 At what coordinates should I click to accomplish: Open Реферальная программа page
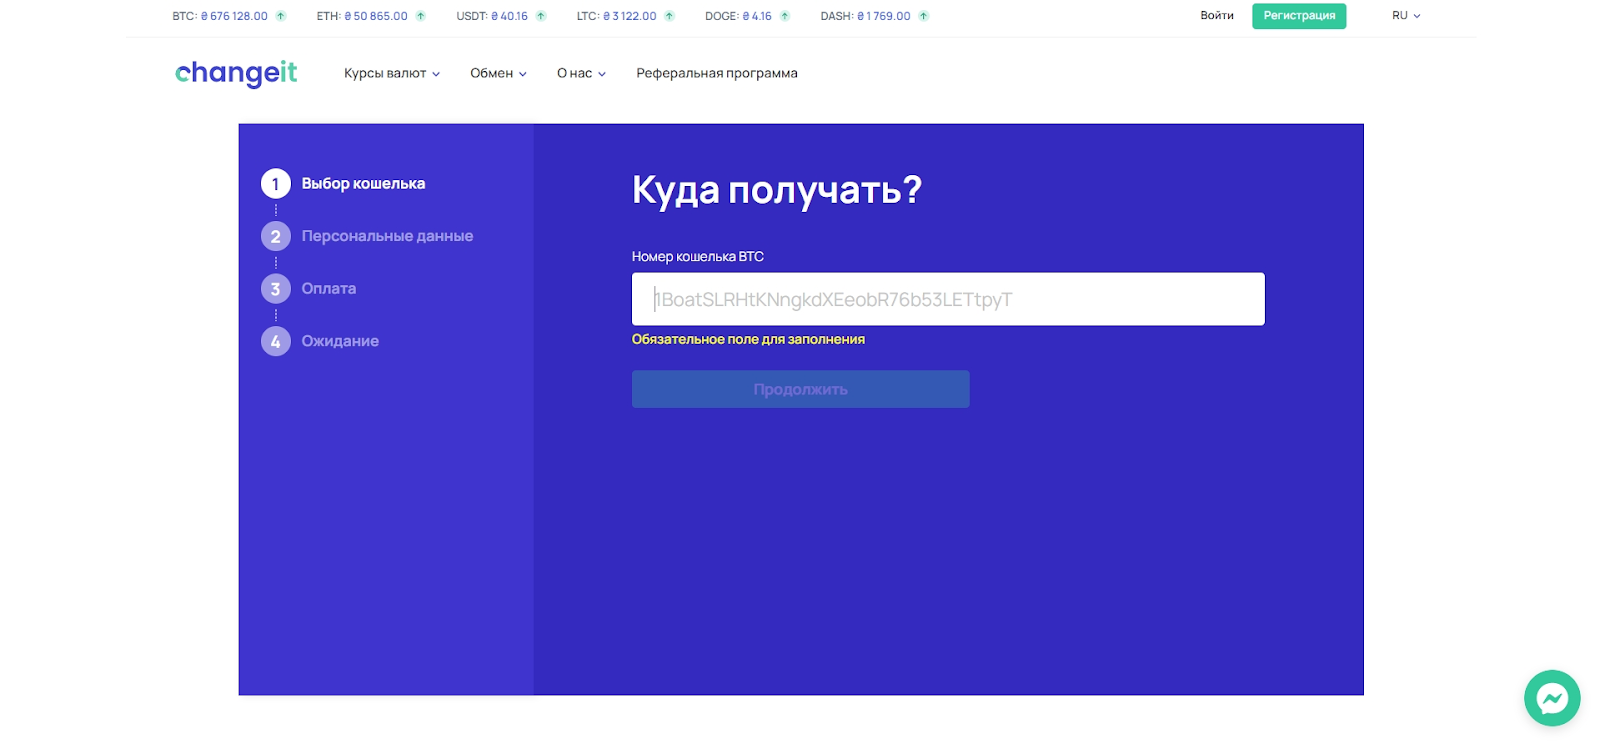coord(717,73)
